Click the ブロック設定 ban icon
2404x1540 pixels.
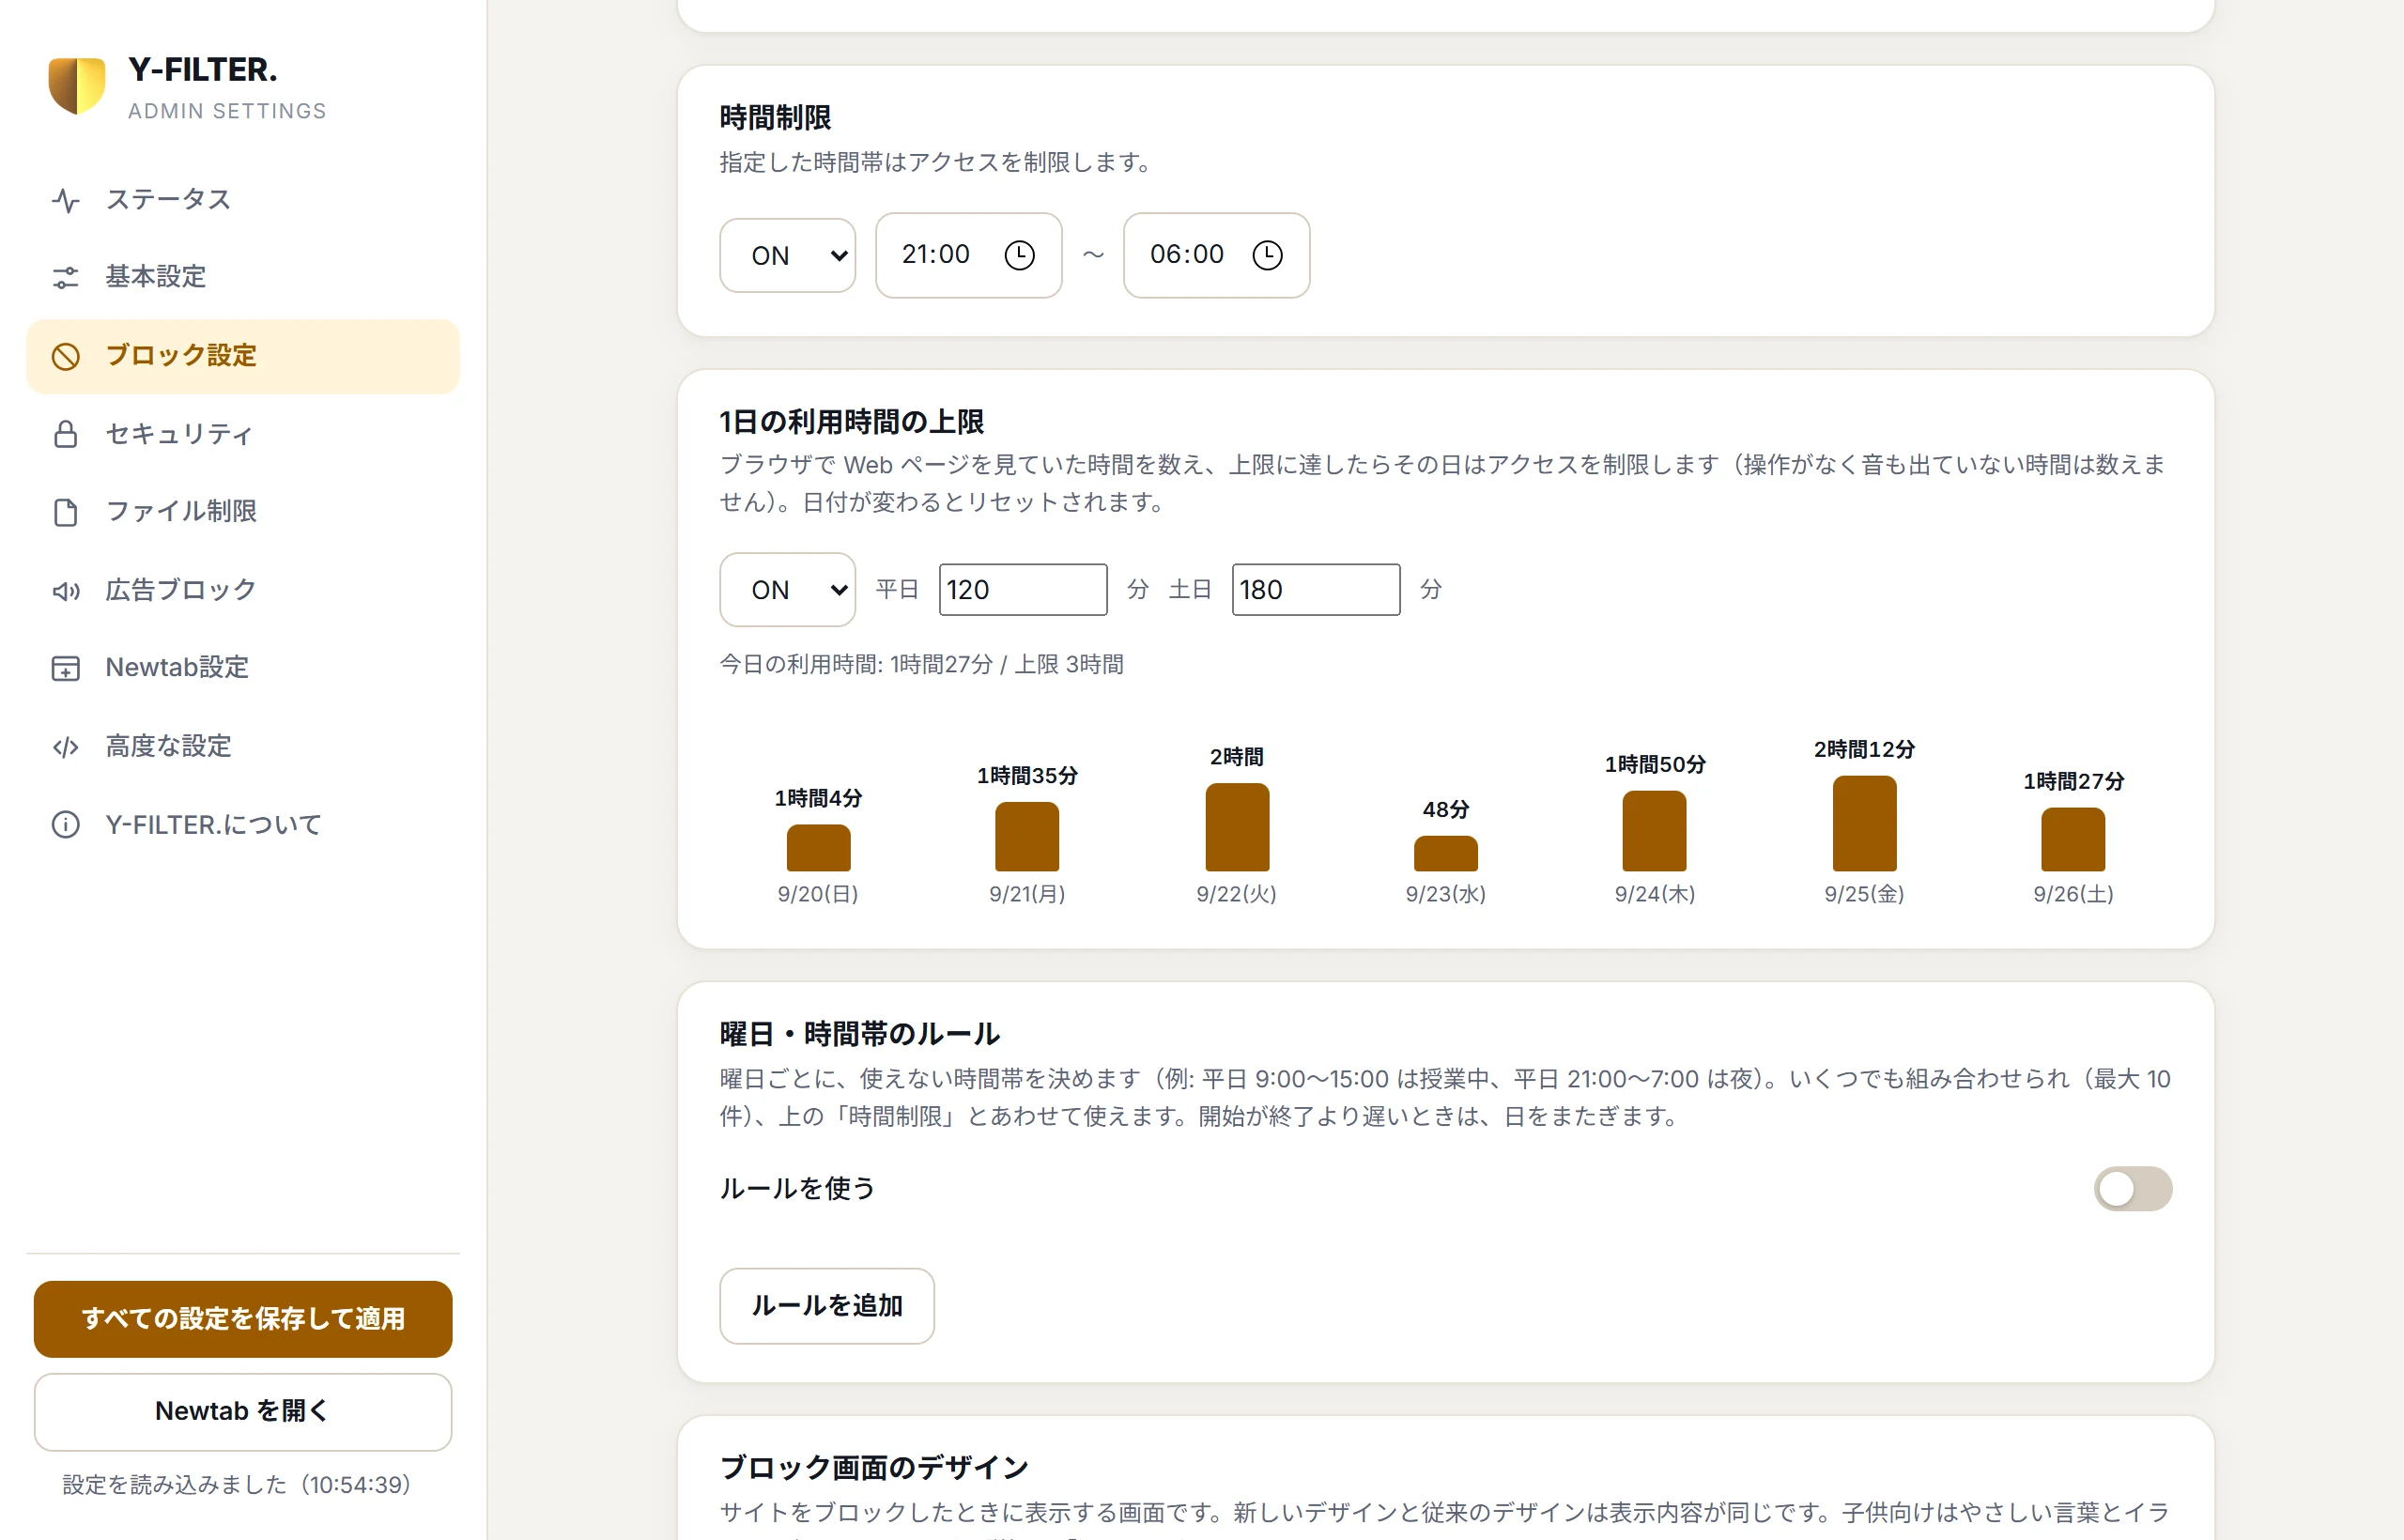[x=66, y=356]
